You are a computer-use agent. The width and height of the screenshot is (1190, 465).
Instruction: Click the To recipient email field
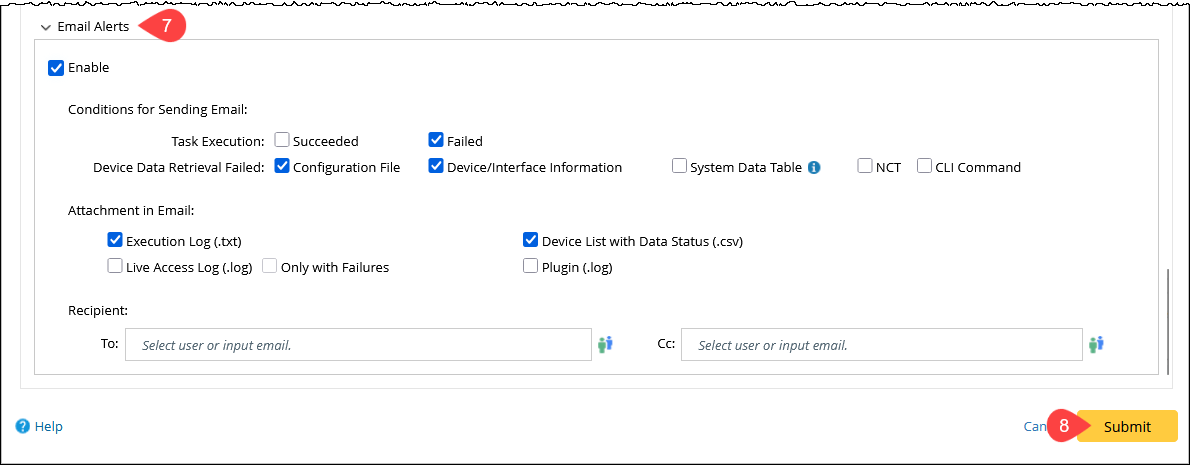tap(358, 345)
